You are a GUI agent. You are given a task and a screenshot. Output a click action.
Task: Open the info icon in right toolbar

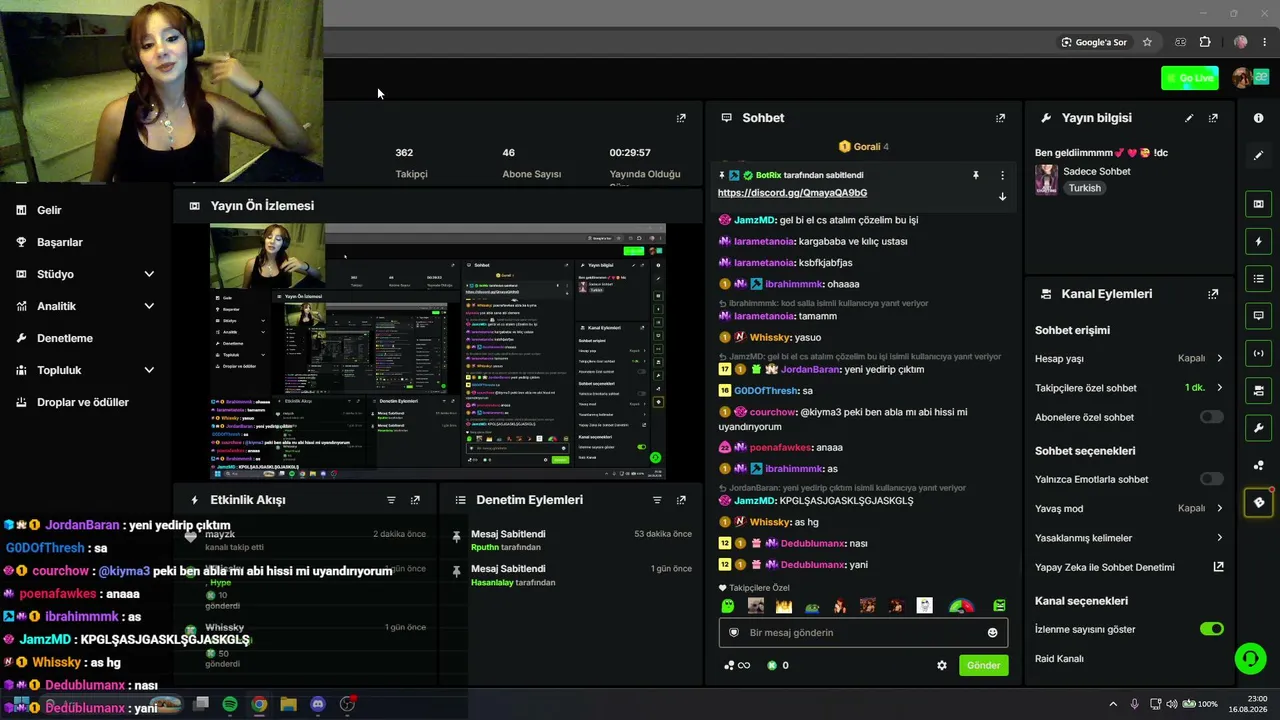[x=1258, y=118]
